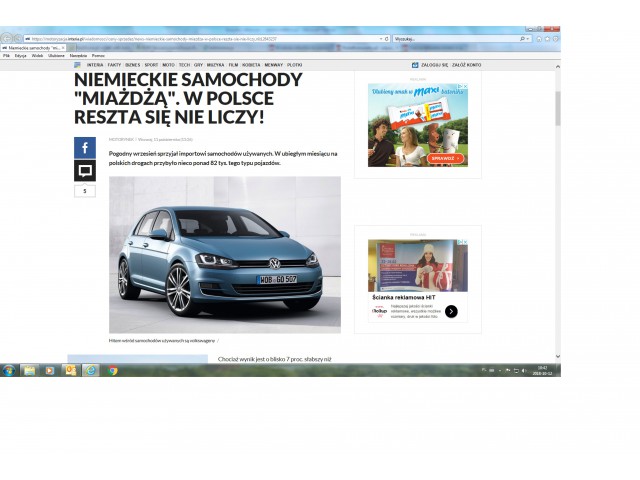This screenshot has width=640, height=480.
Task: Open the Plik menu
Action: (x=7, y=55)
